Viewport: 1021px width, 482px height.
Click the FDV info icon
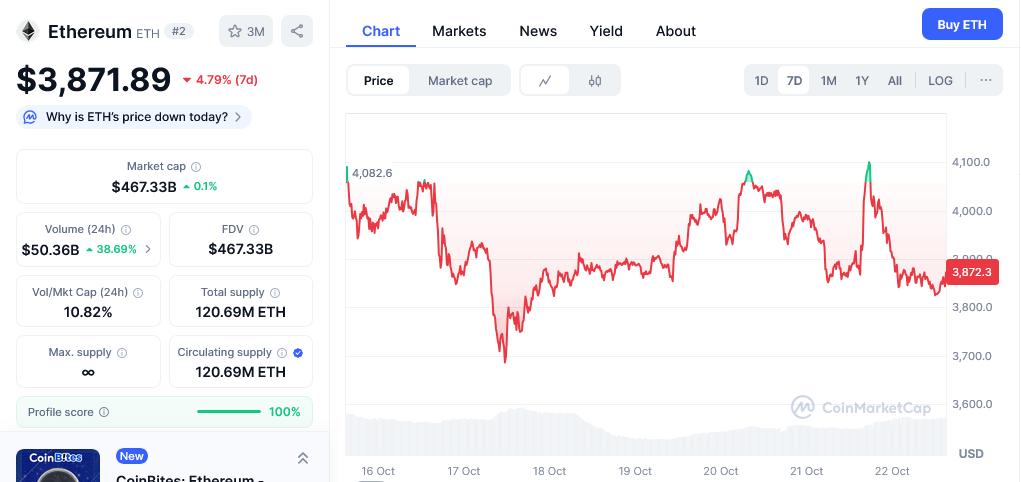[254, 230]
